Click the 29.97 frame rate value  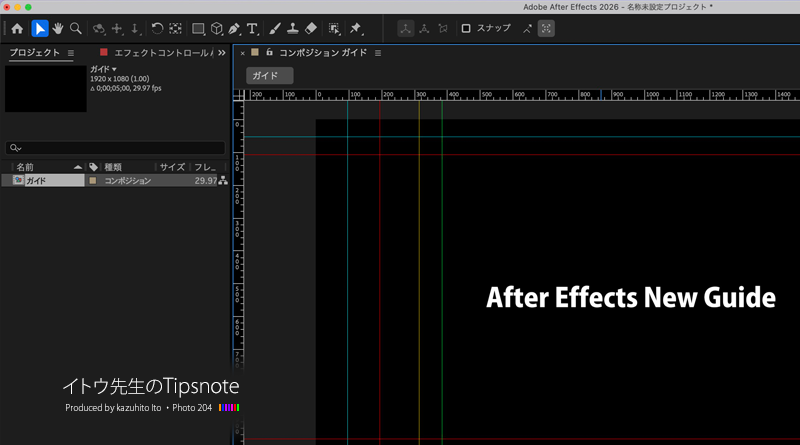[206, 181]
